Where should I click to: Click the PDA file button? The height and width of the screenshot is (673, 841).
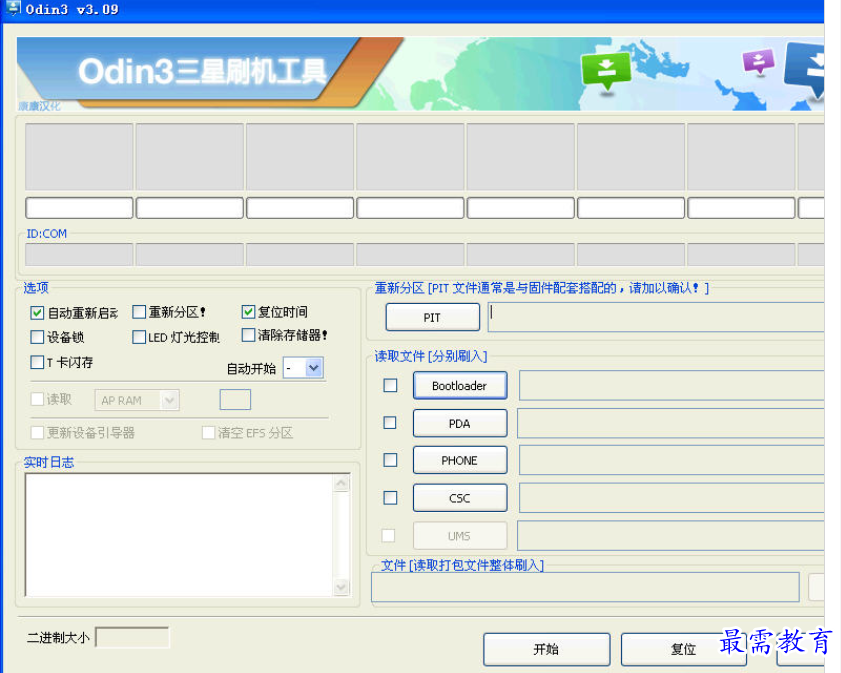tap(460, 424)
